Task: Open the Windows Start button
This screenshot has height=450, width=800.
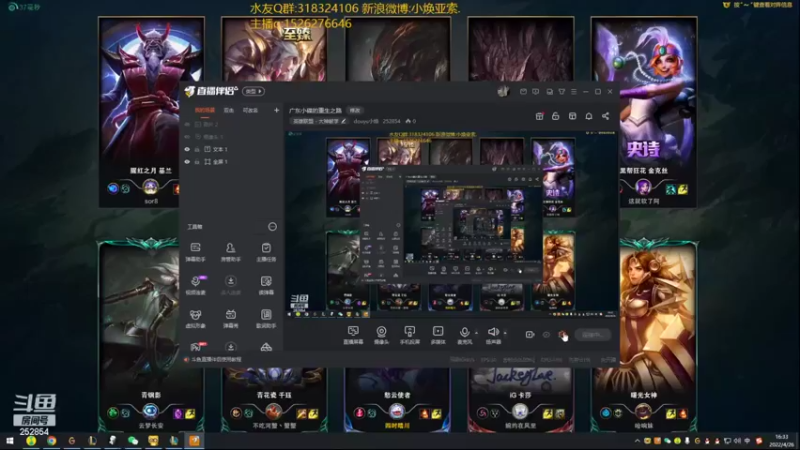Action: tap(10, 441)
